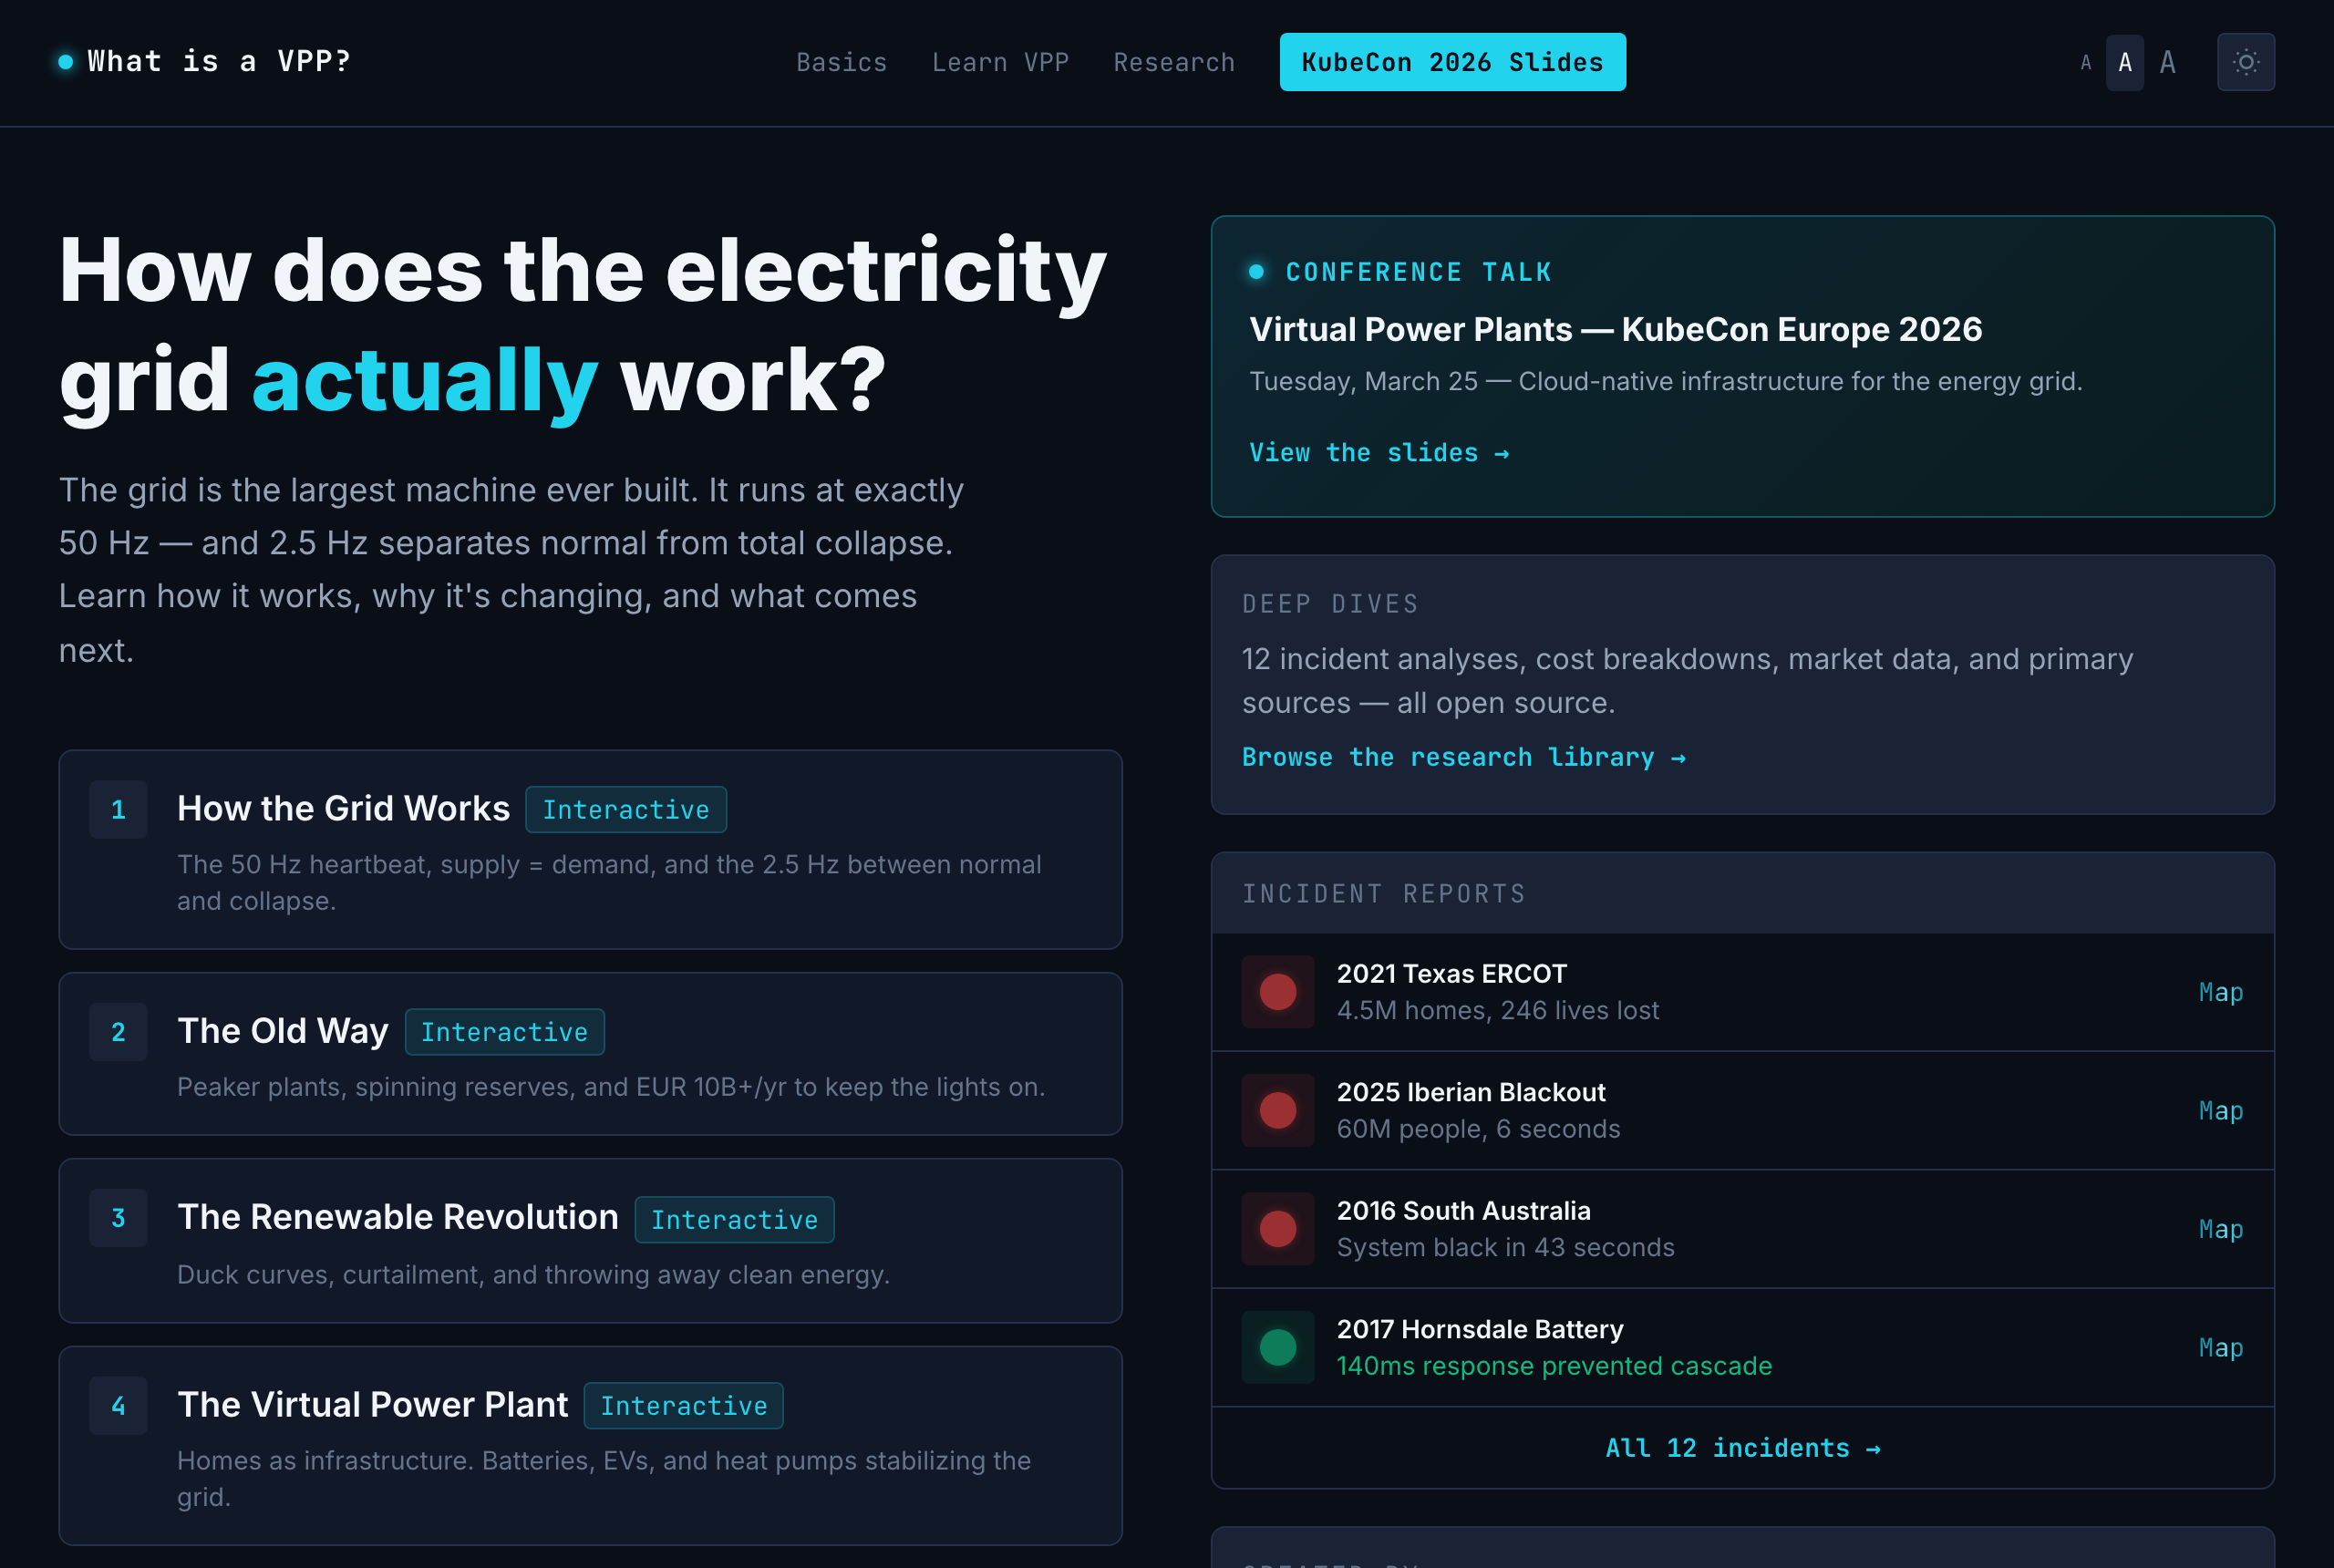
Task: Open the 2017 Hornsdale Battery incident title
Action: pyautogui.click(x=1480, y=1329)
